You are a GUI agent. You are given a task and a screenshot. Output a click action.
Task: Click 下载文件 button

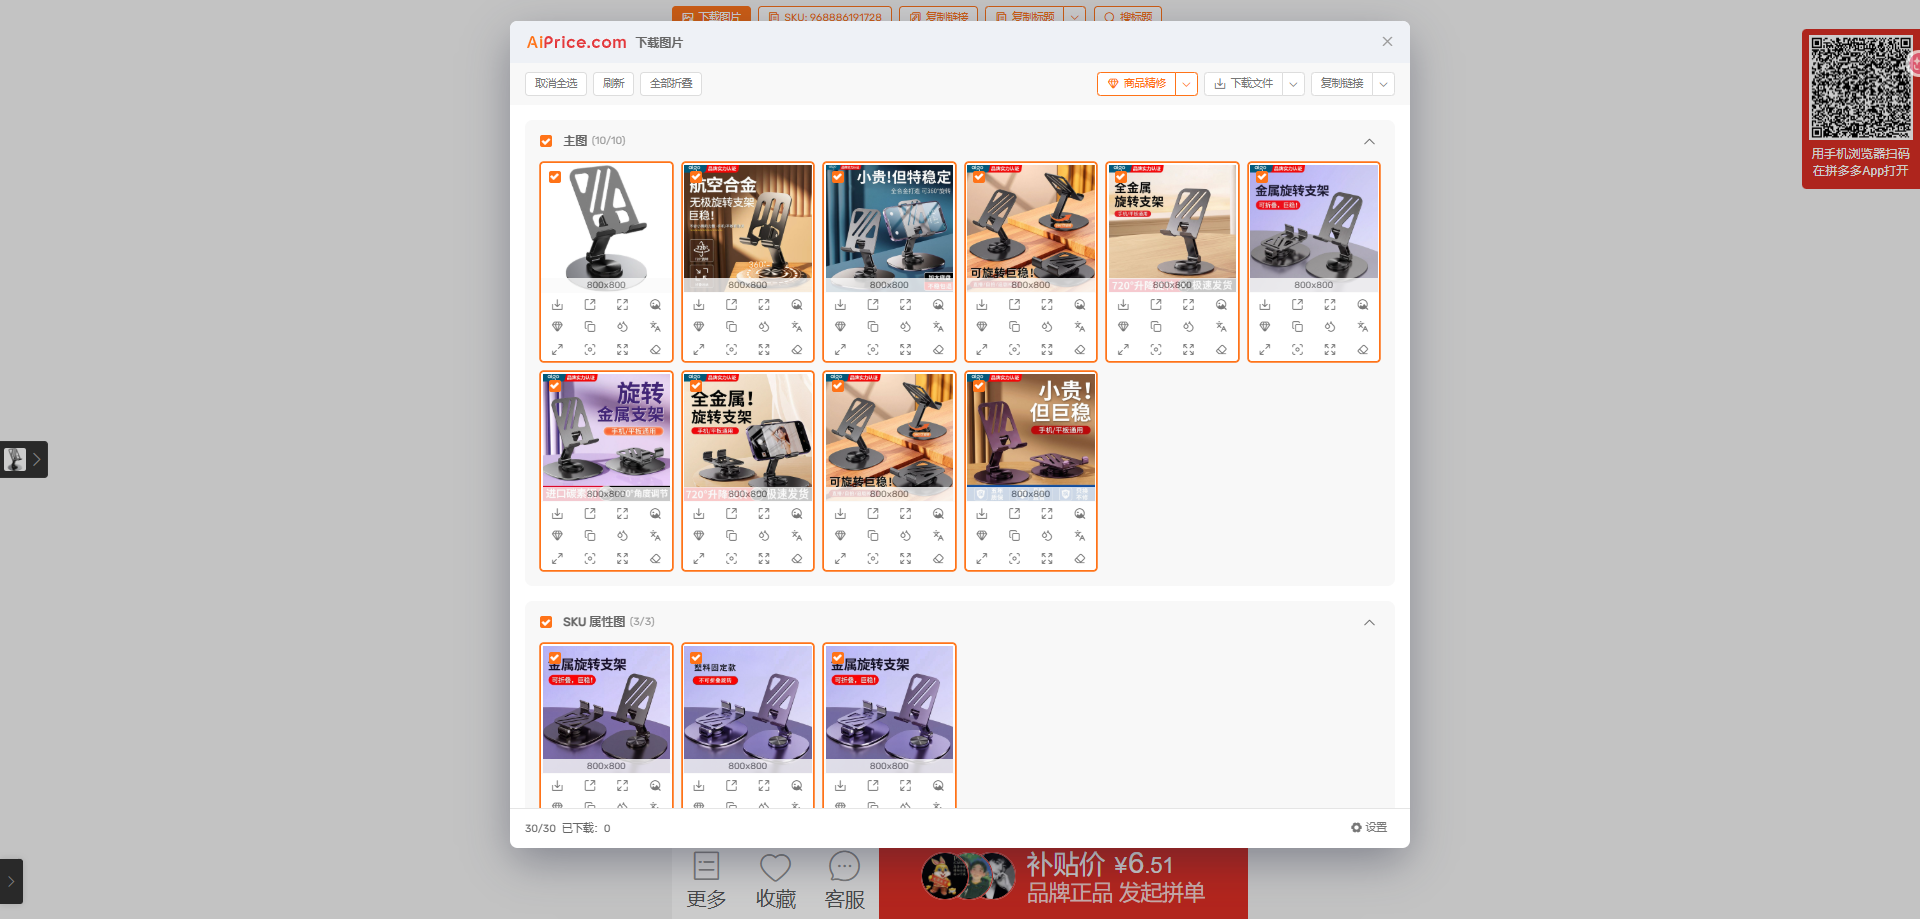tap(1244, 84)
